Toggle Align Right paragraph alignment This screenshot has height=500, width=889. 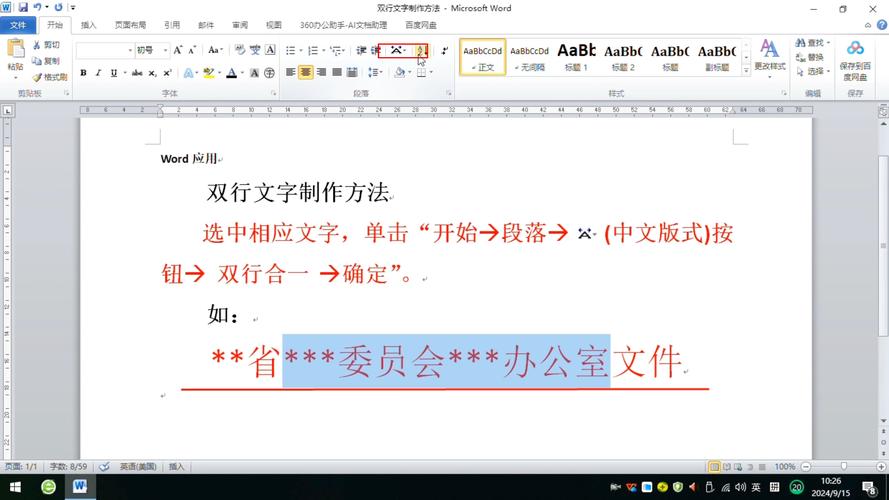click(x=321, y=72)
